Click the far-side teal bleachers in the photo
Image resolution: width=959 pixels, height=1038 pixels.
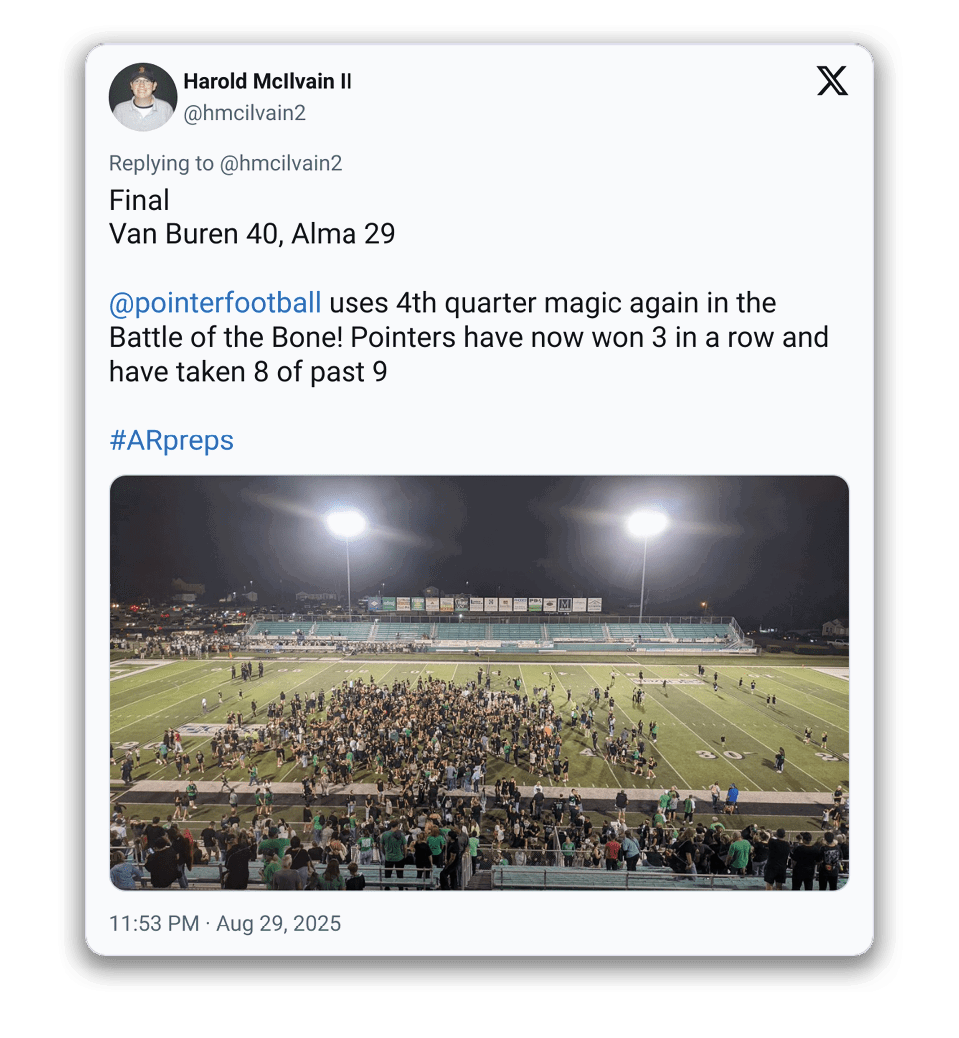point(490,632)
